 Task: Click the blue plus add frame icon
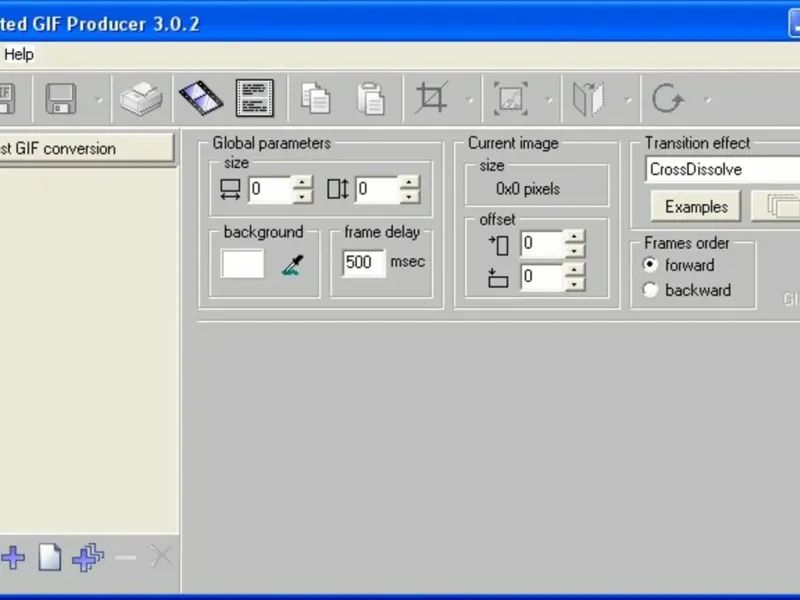coord(13,557)
